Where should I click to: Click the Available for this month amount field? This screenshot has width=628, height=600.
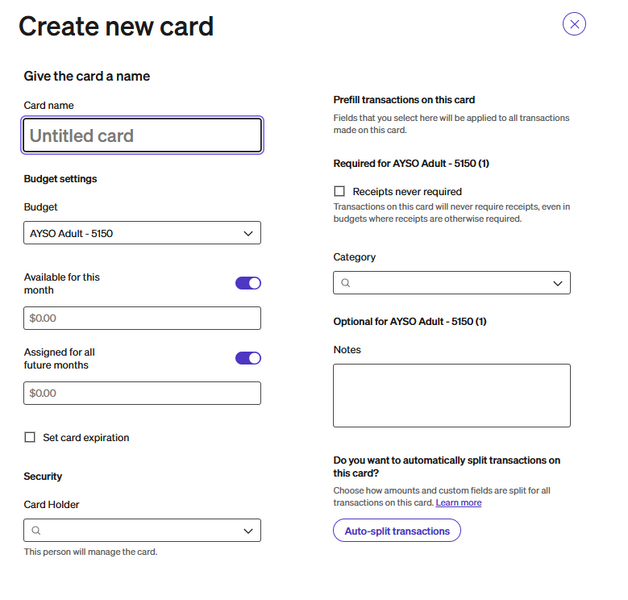coord(142,318)
